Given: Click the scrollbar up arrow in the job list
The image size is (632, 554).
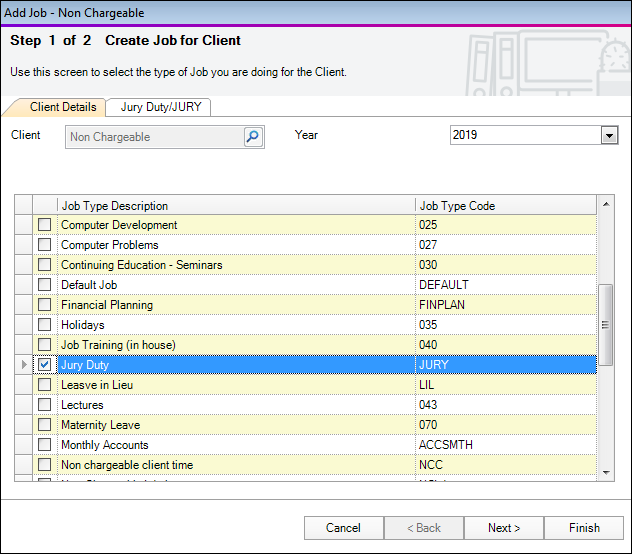Looking at the screenshot, I should [x=605, y=205].
